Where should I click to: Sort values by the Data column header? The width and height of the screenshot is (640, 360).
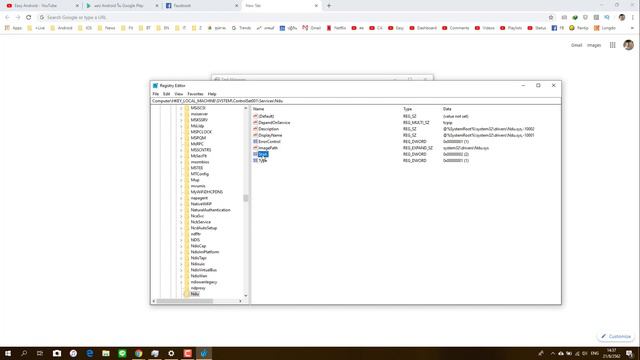coord(447,109)
